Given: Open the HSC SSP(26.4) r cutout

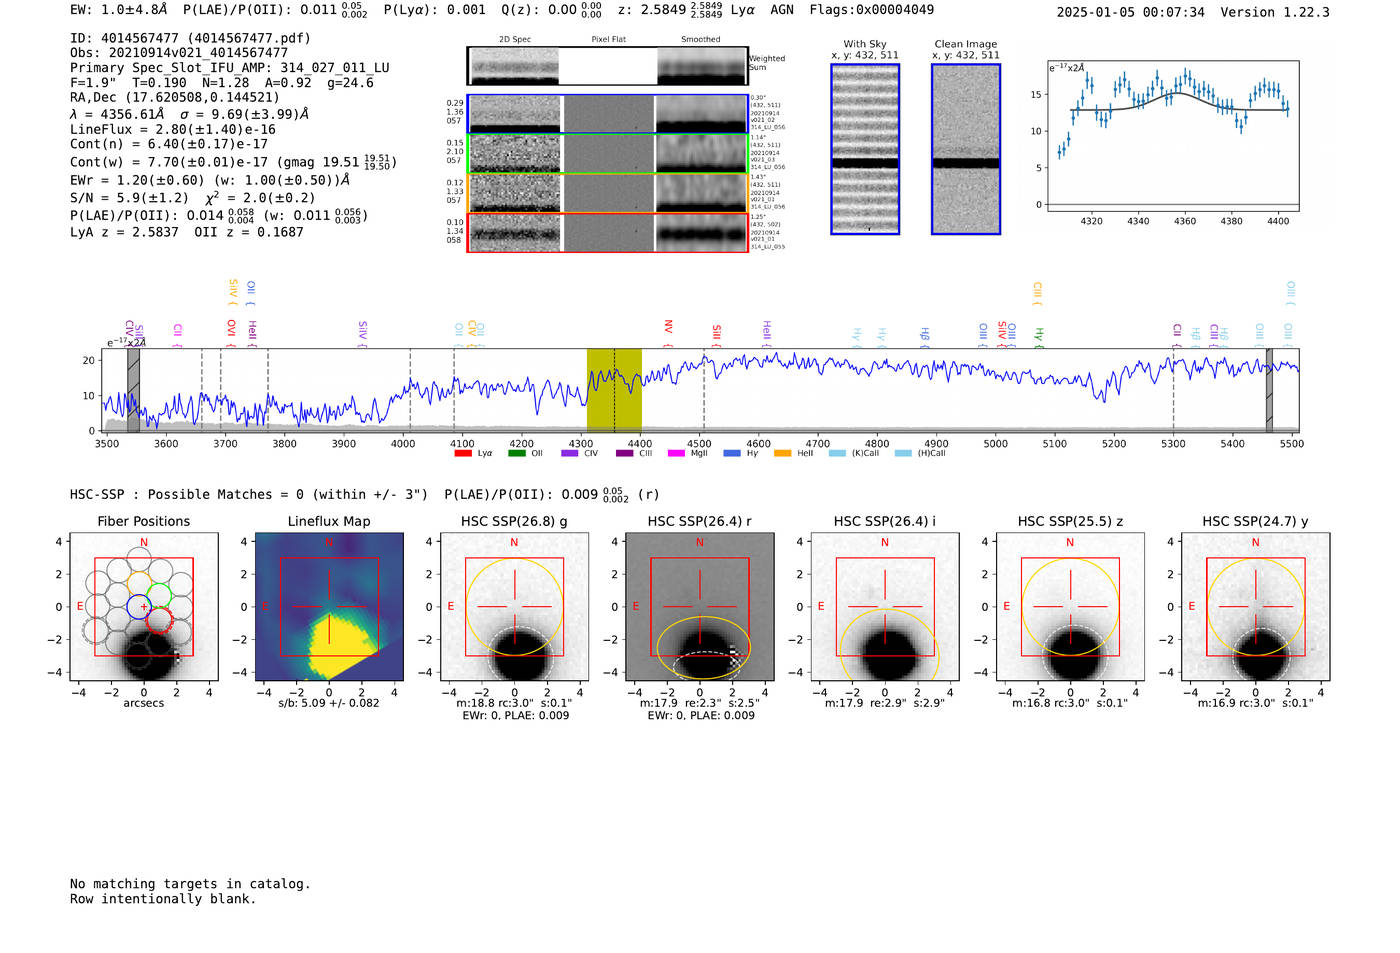Looking at the screenshot, I should click(x=699, y=608).
